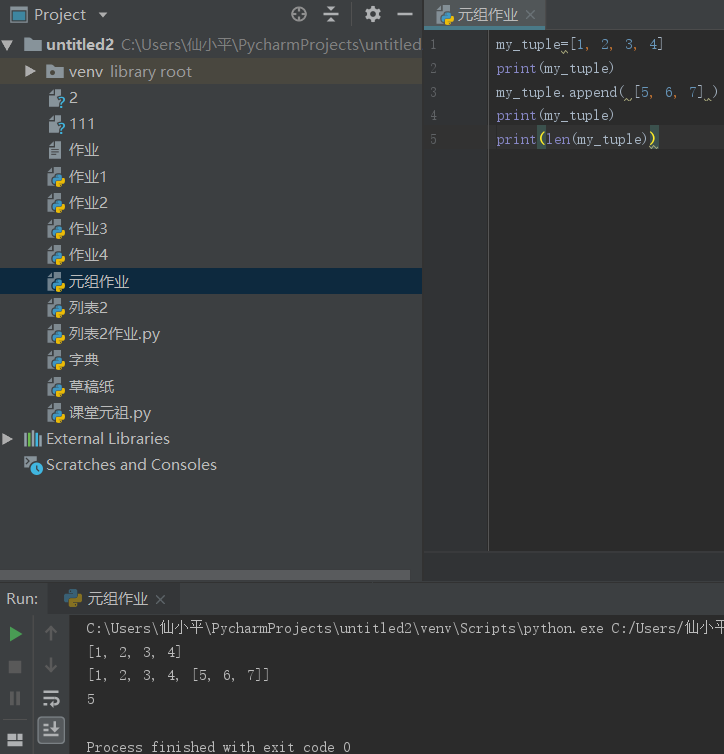Click the print(len(my_tuple)) code line

[x=576, y=139]
